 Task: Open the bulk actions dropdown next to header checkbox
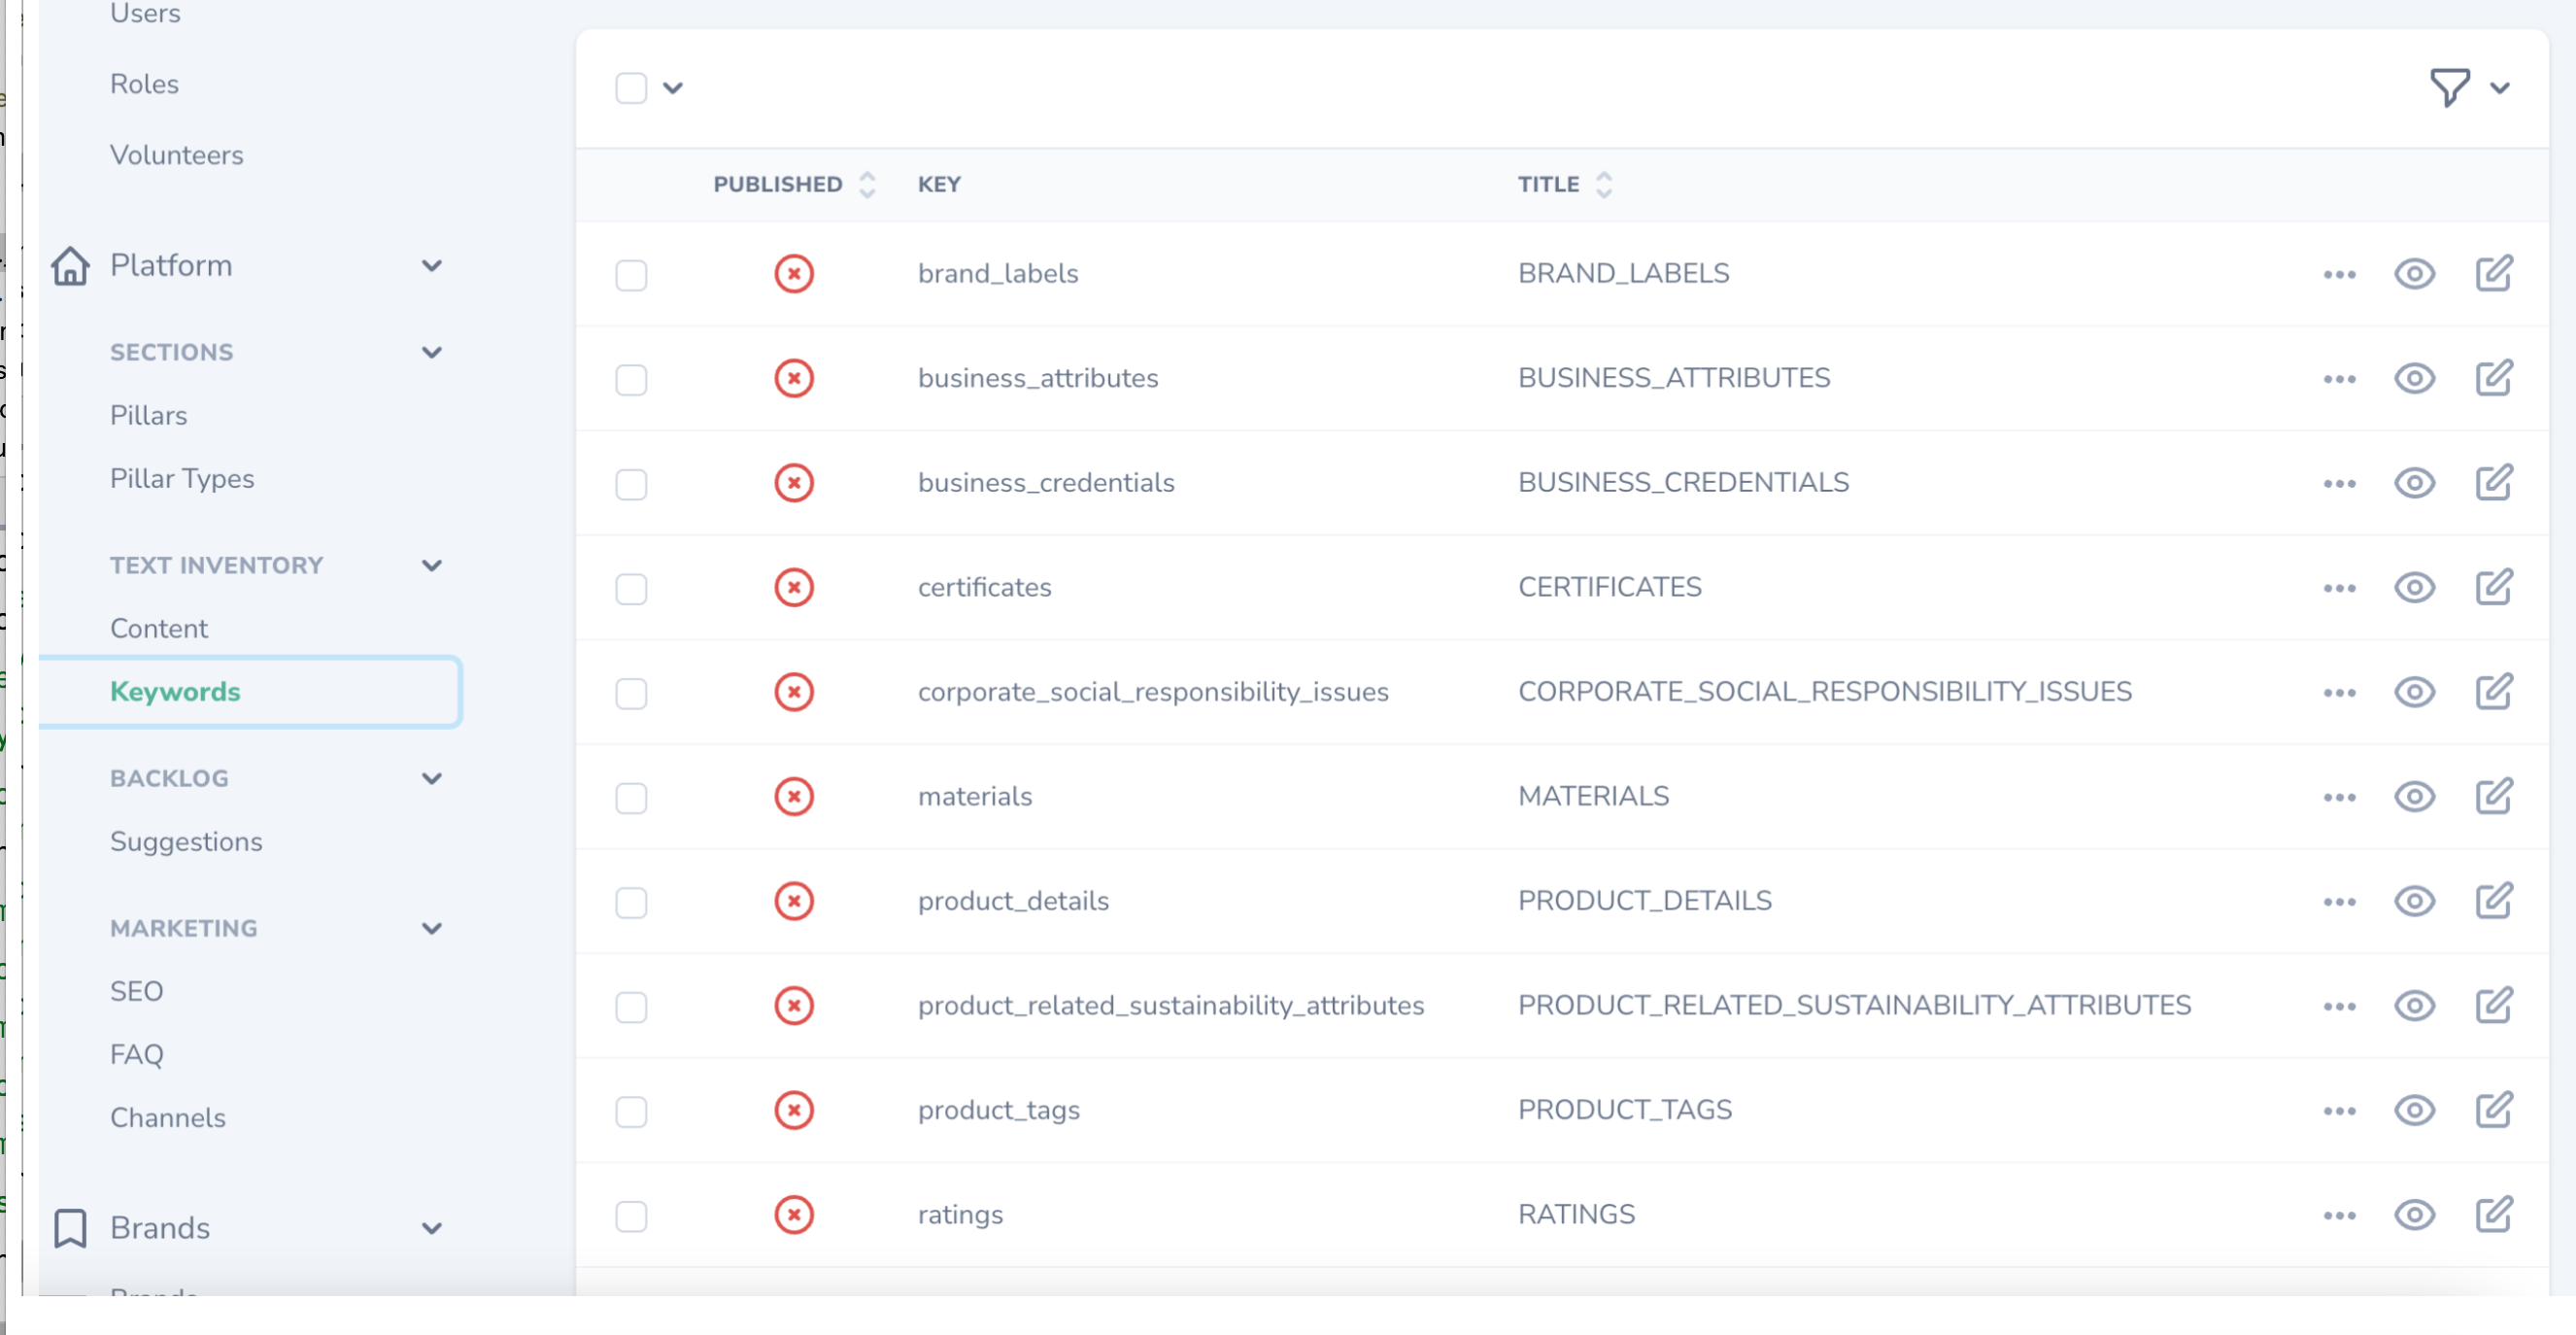click(673, 89)
